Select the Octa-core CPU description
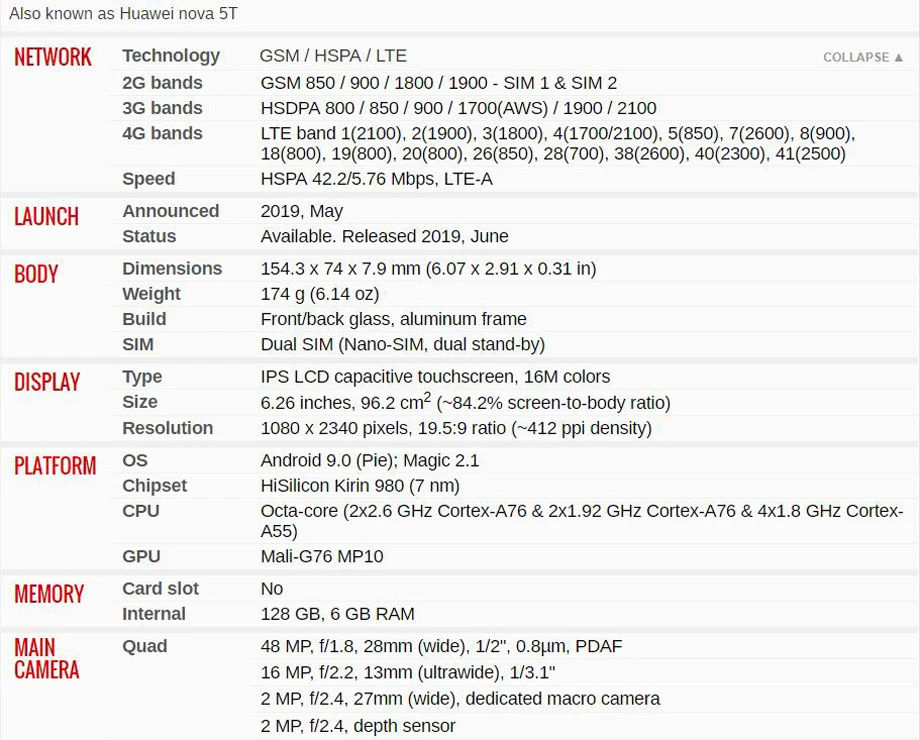The image size is (920, 740). (582, 521)
